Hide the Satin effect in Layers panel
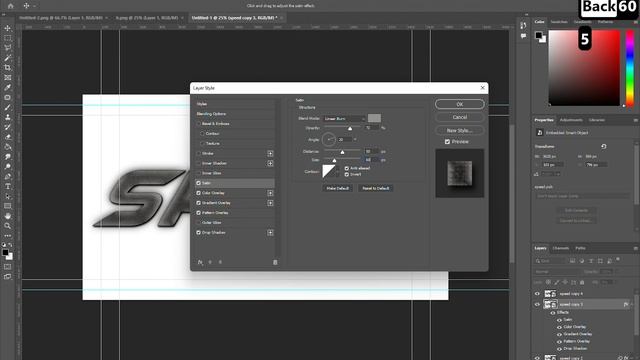This screenshot has width=640, height=360. click(x=559, y=320)
